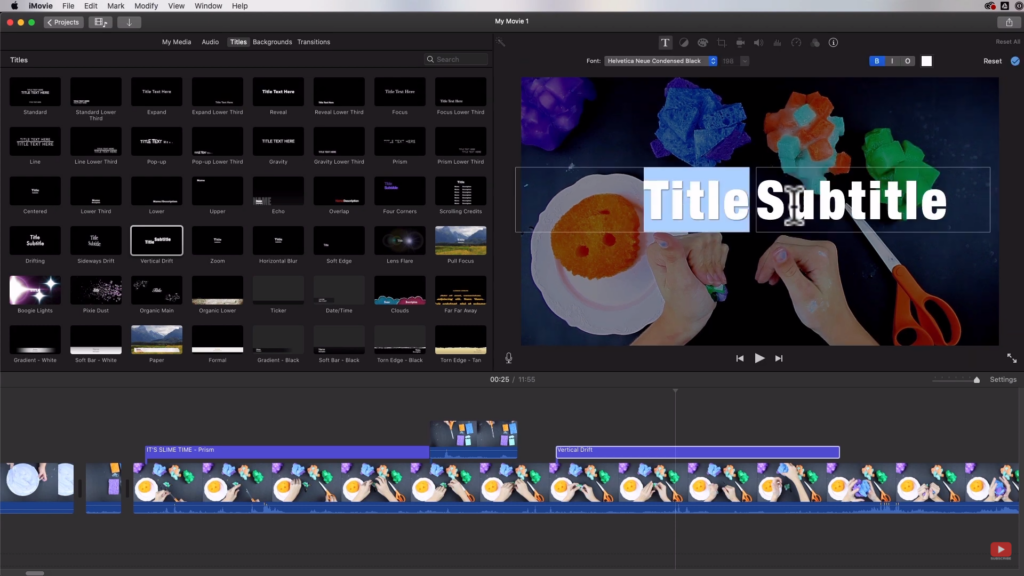Screen dimensions: 1024x576
Task: Select the Reveal title thumbnail
Action: click(x=278, y=91)
